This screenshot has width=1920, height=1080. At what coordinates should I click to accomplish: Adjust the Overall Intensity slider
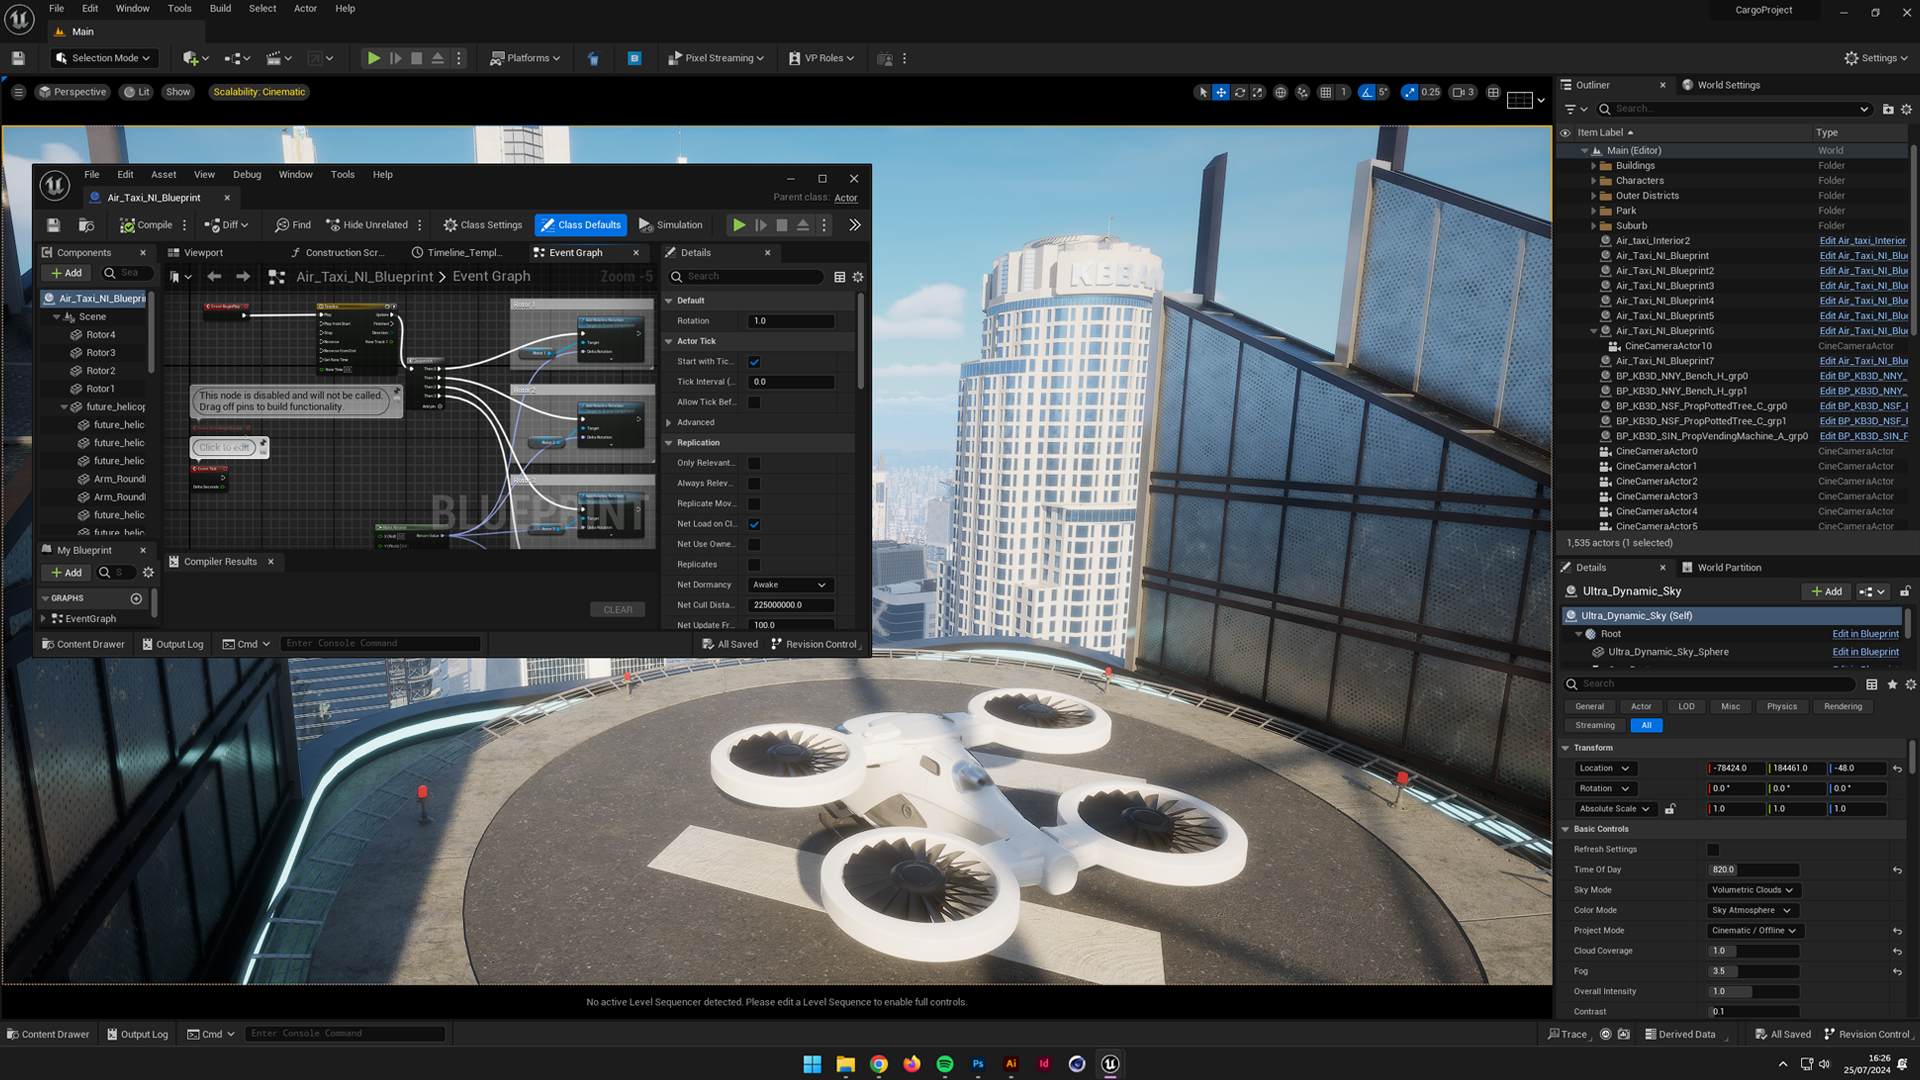click(x=1753, y=992)
